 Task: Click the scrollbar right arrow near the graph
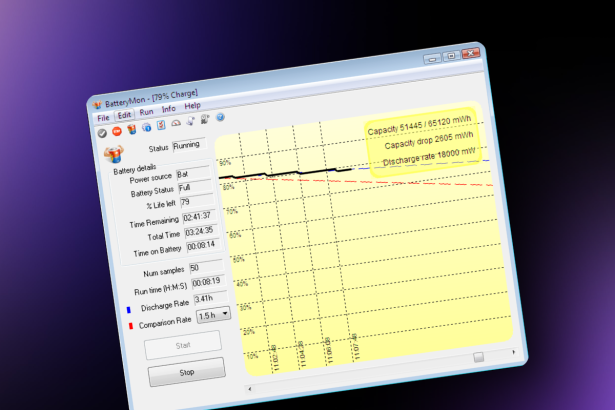coord(514,352)
